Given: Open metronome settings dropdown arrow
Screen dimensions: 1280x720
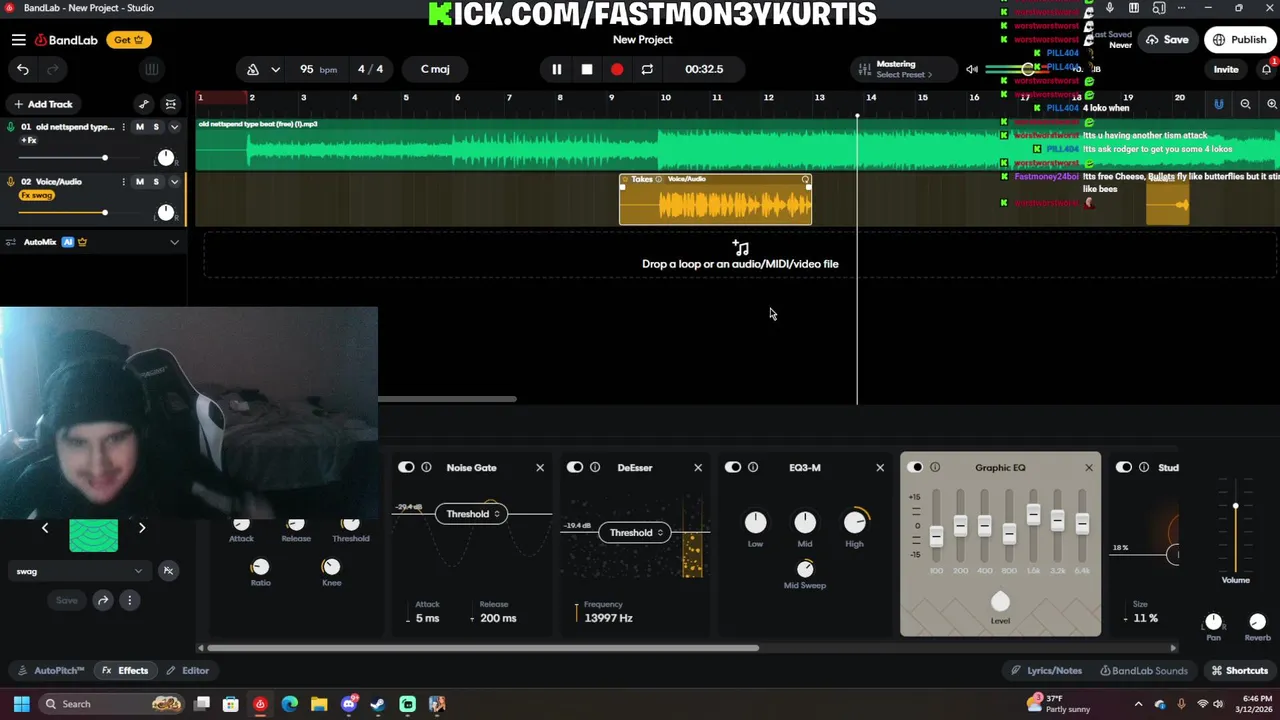Looking at the screenshot, I should 275,69.
